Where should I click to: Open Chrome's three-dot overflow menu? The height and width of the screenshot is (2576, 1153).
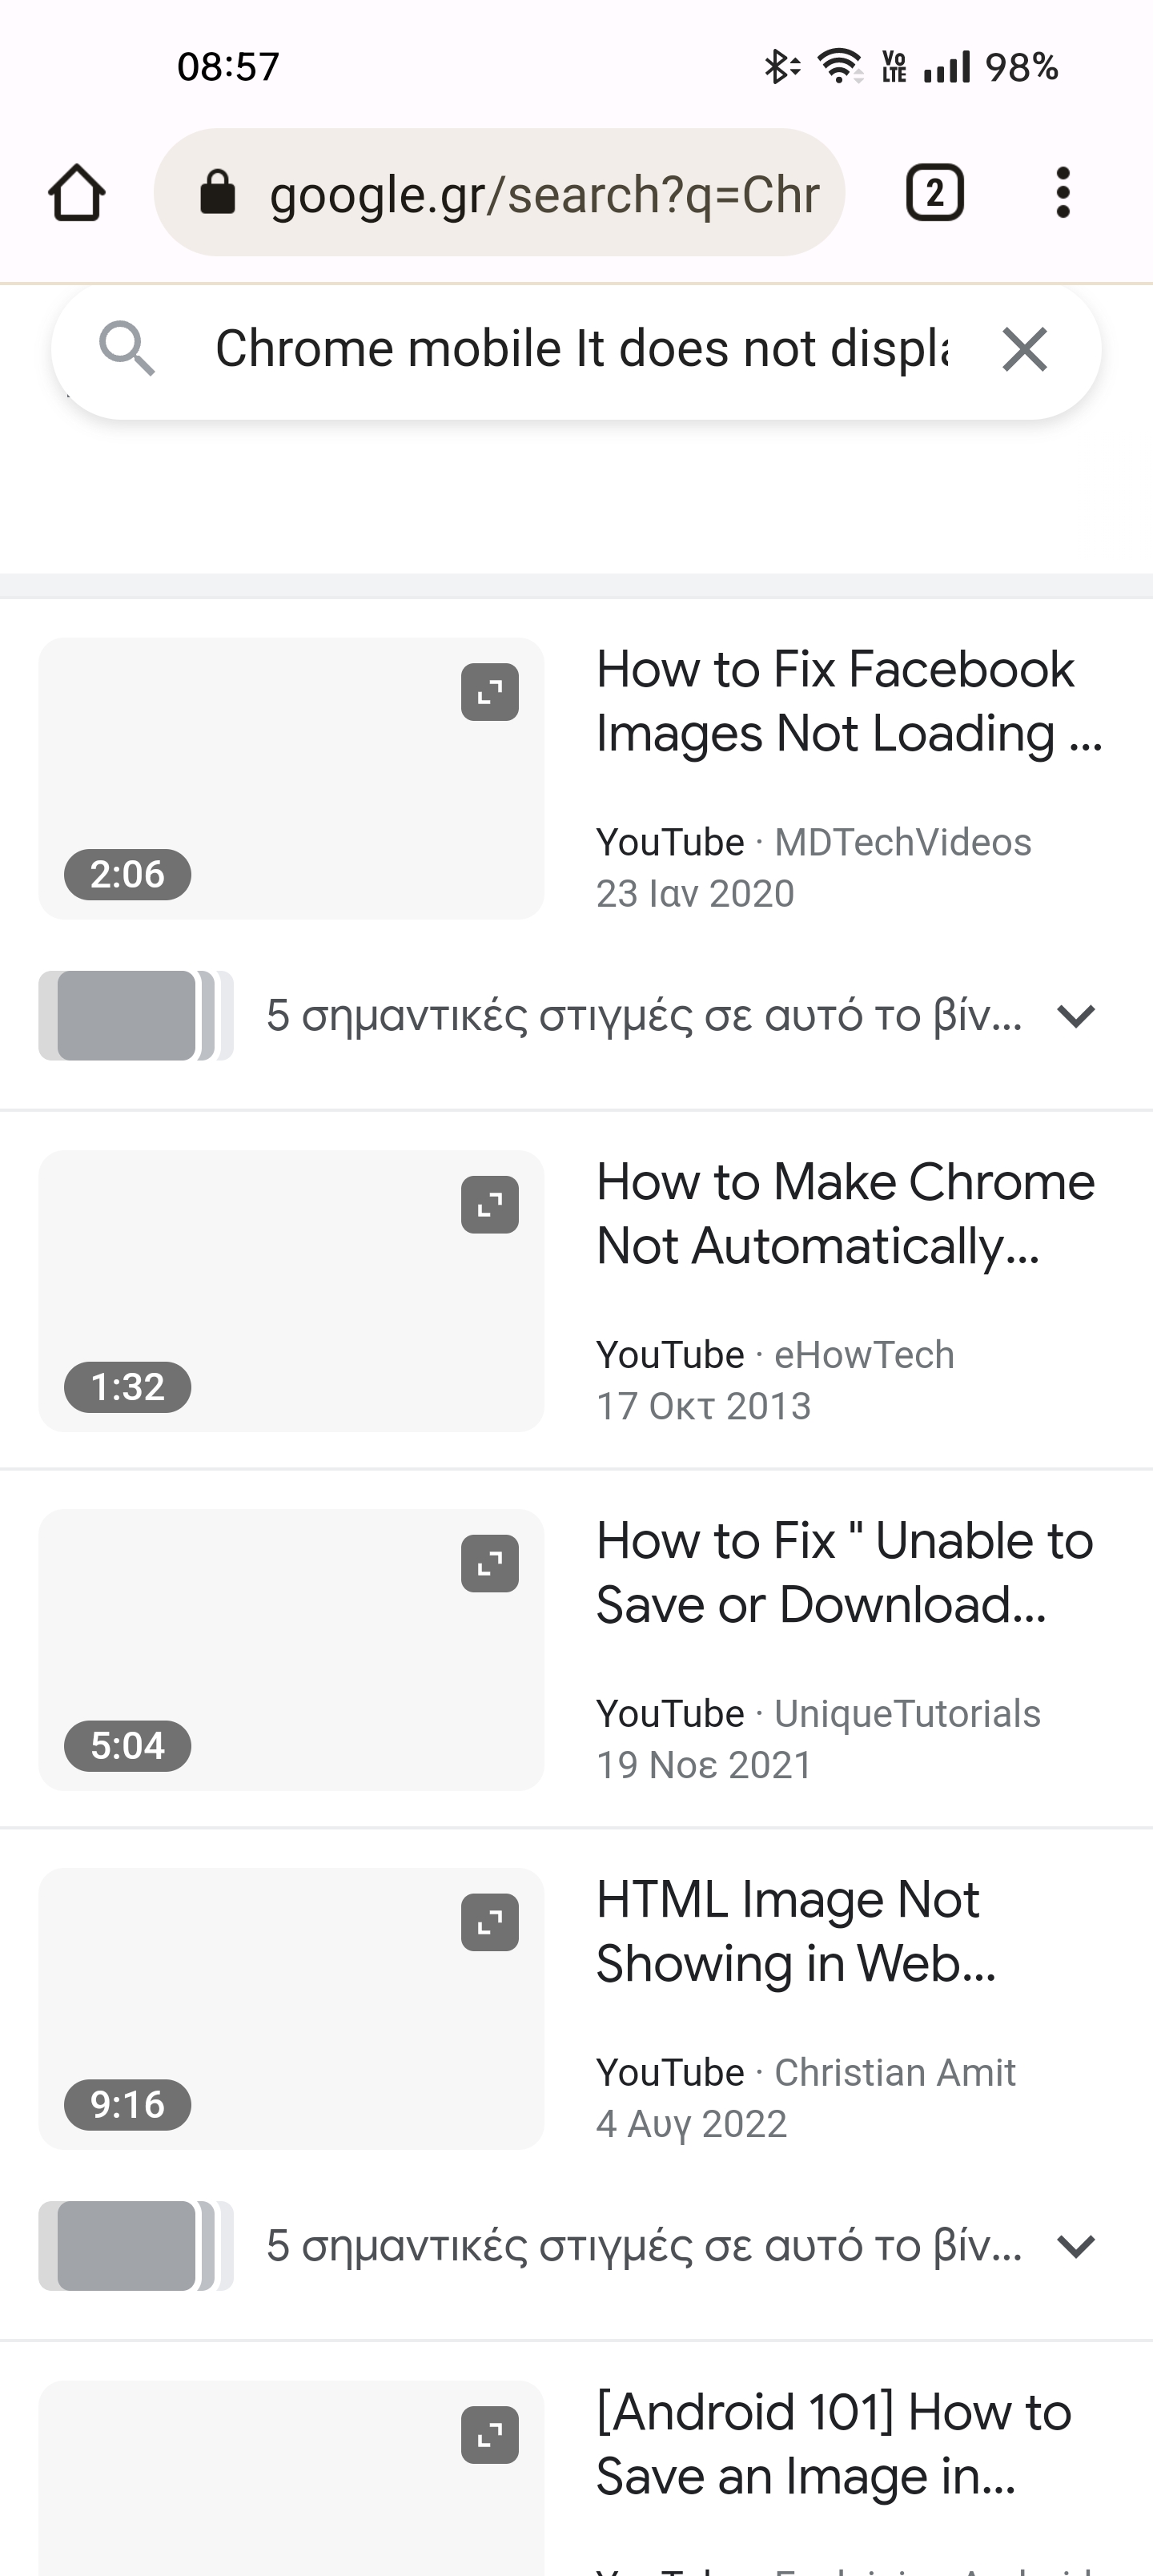[1063, 192]
